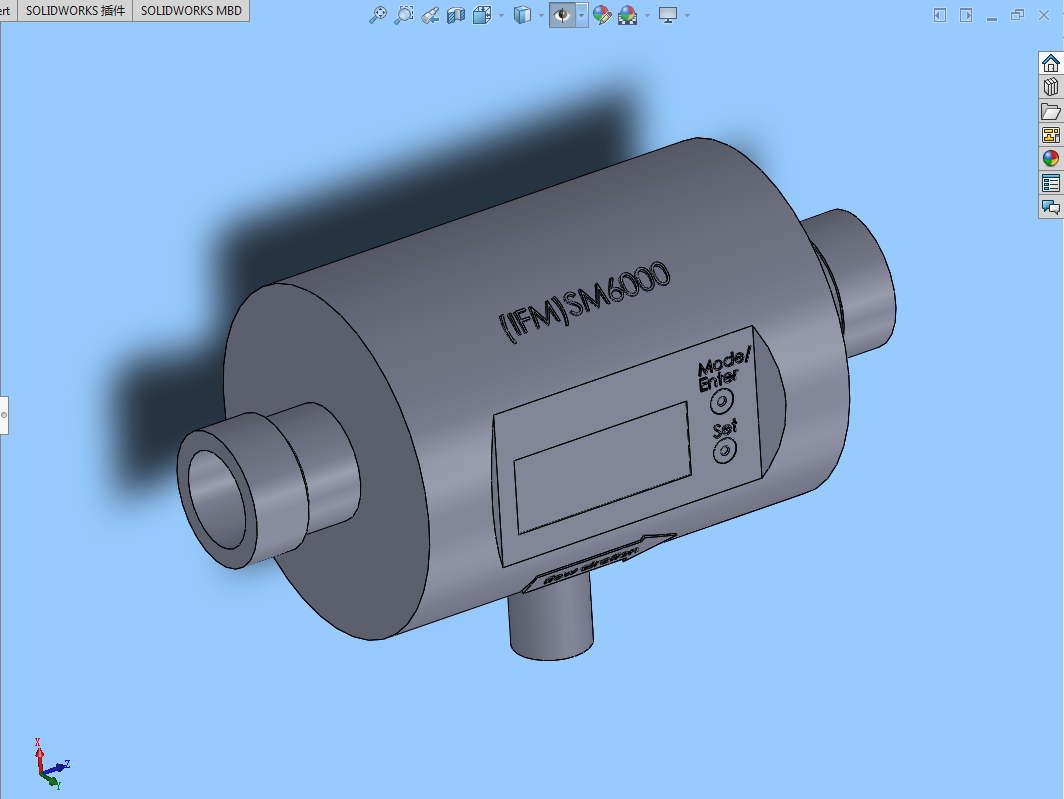Expand View Orientation dropdown arrow

coord(501,15)
